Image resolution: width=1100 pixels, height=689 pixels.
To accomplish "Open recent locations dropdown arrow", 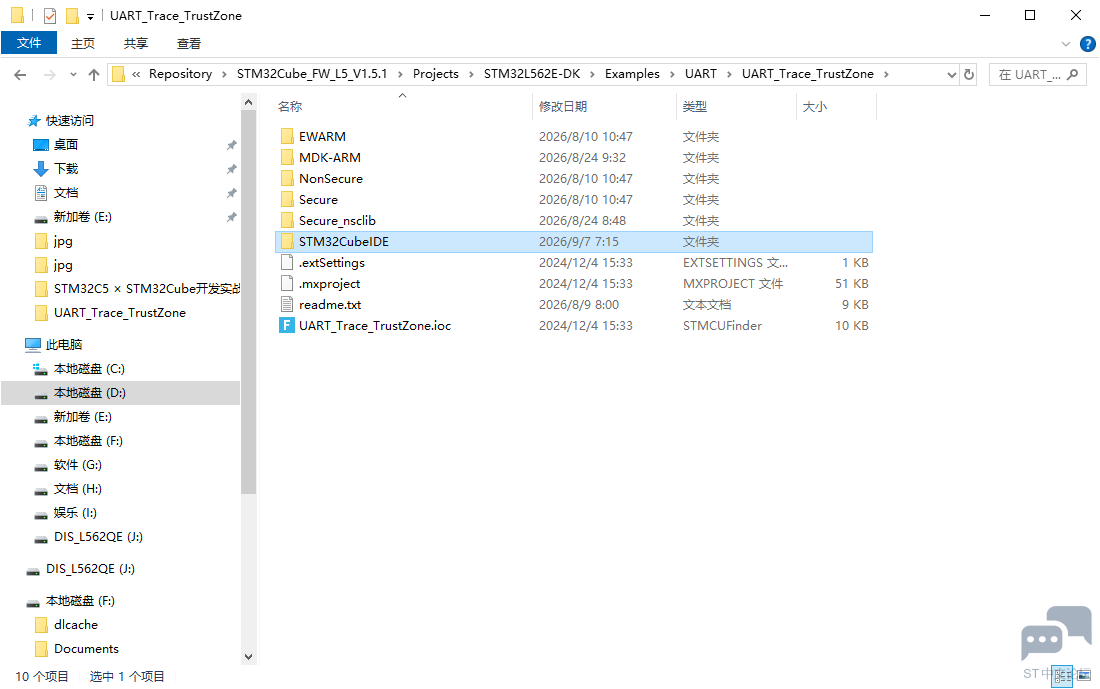I will [73, 74].
